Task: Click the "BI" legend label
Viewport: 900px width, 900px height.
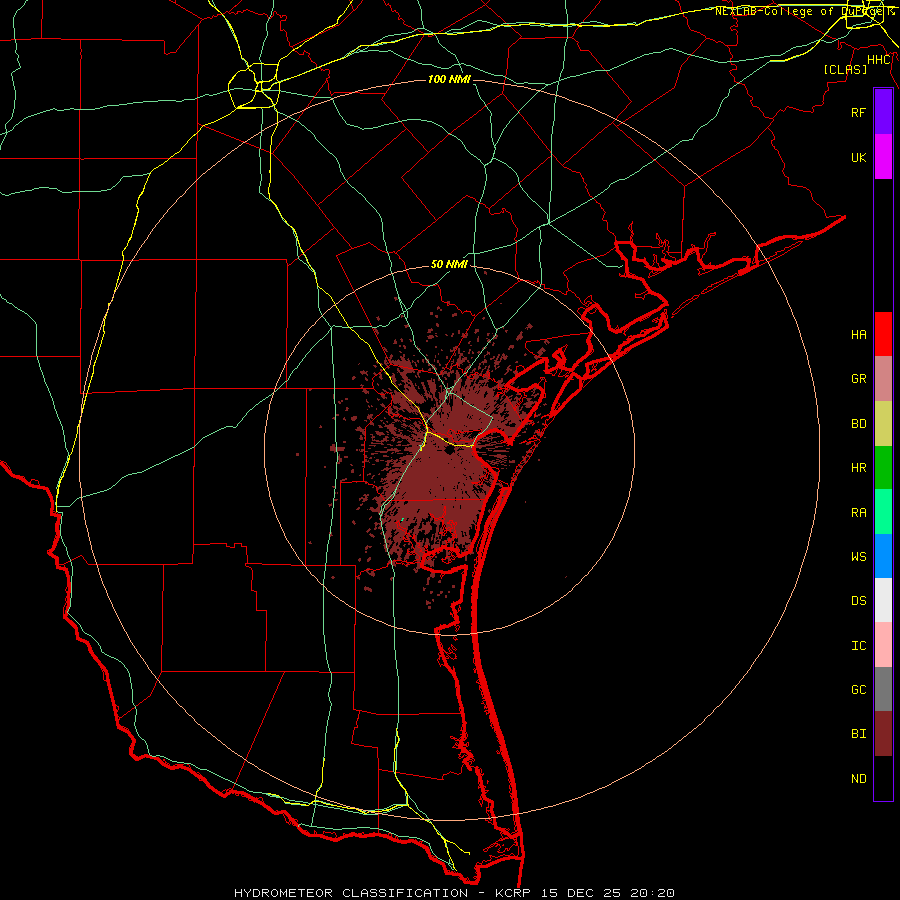Action: [x=858, y=734]
